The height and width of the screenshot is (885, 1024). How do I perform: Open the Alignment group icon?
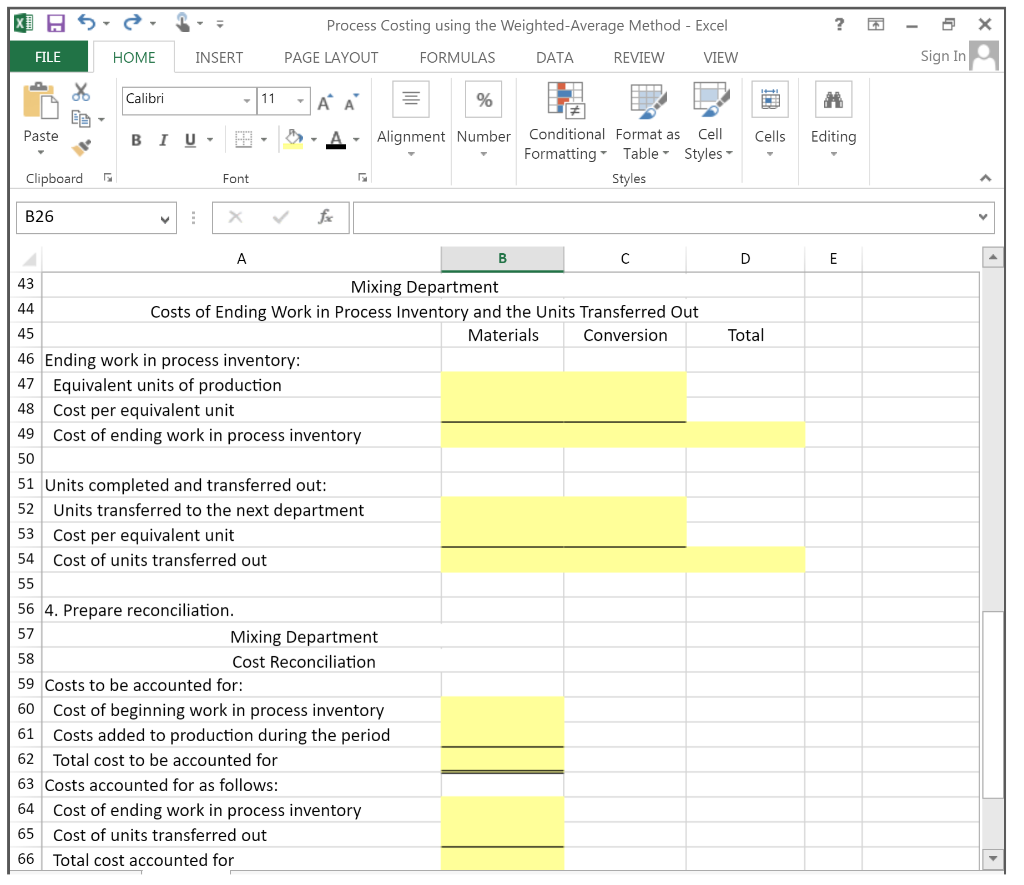(x=411, y=99)
